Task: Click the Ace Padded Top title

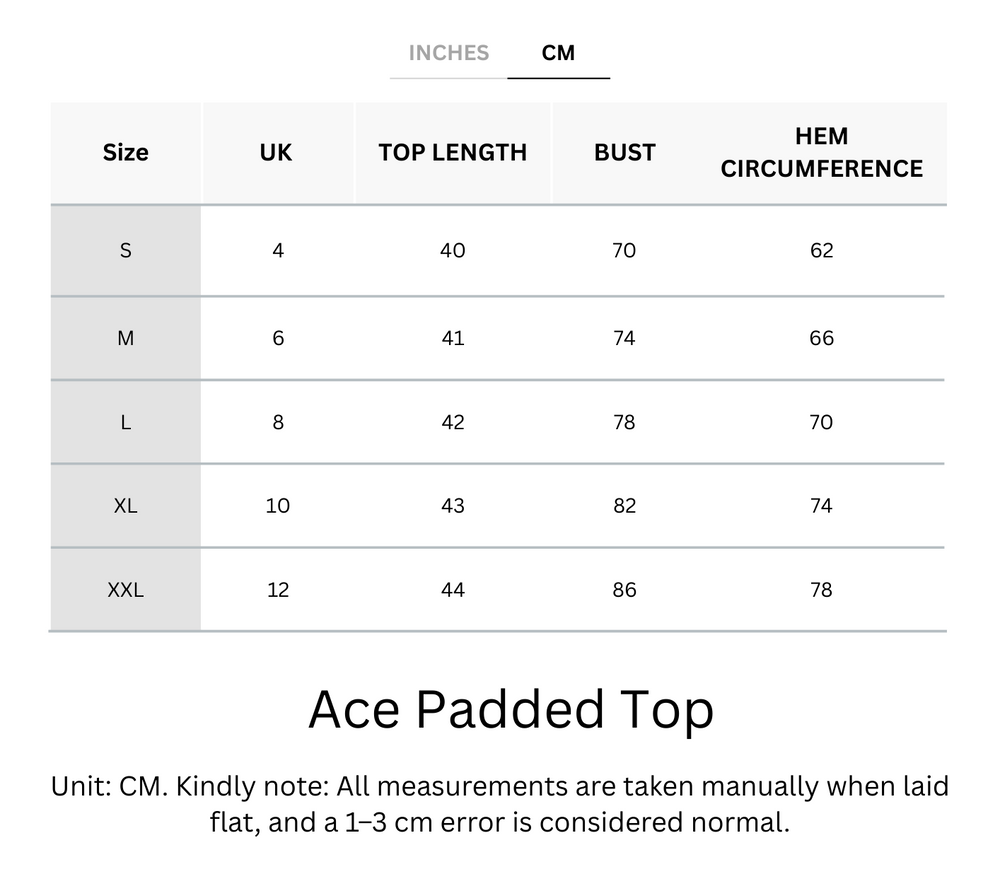Action: [x=510, y=710]
